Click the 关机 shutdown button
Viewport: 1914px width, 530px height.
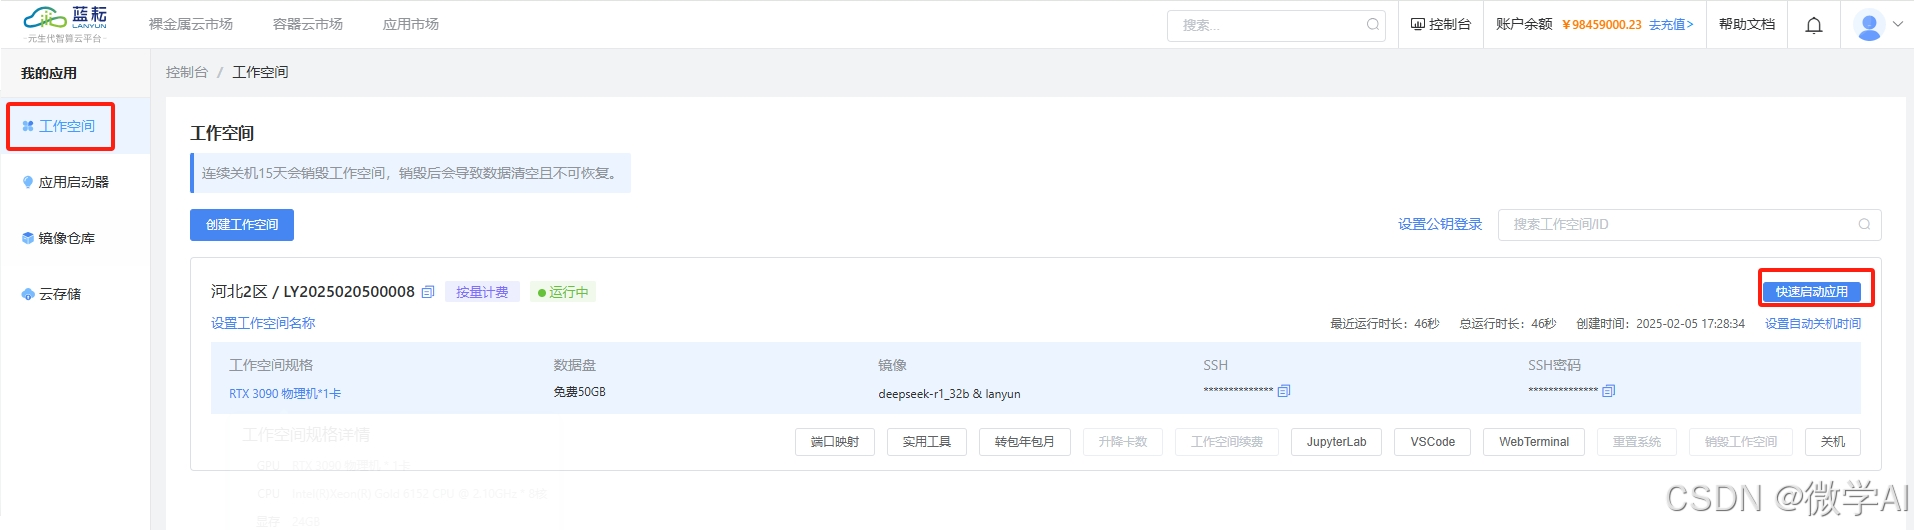[x=1833, y=442]
